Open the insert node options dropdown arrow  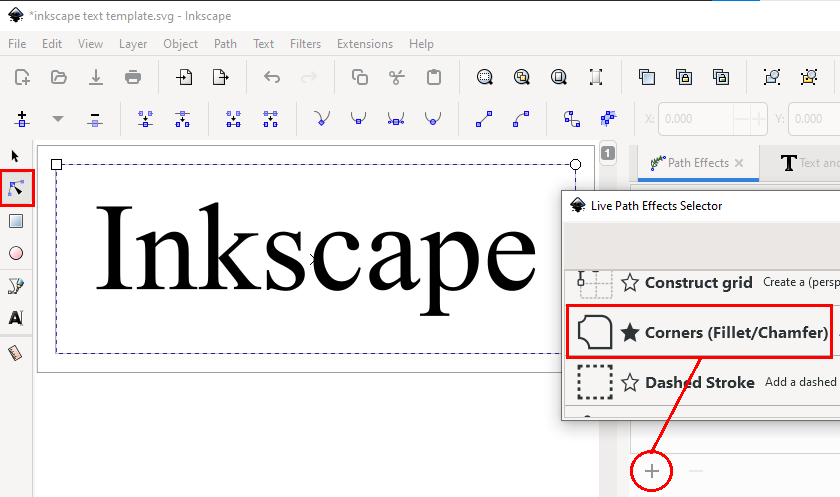pyautogui.click(x=58, y=119)
